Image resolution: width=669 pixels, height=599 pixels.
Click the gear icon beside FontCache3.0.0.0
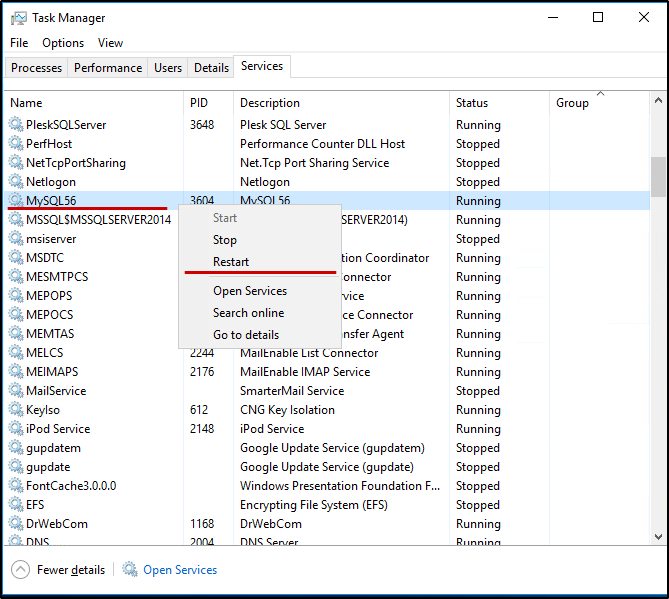(16, 486)
